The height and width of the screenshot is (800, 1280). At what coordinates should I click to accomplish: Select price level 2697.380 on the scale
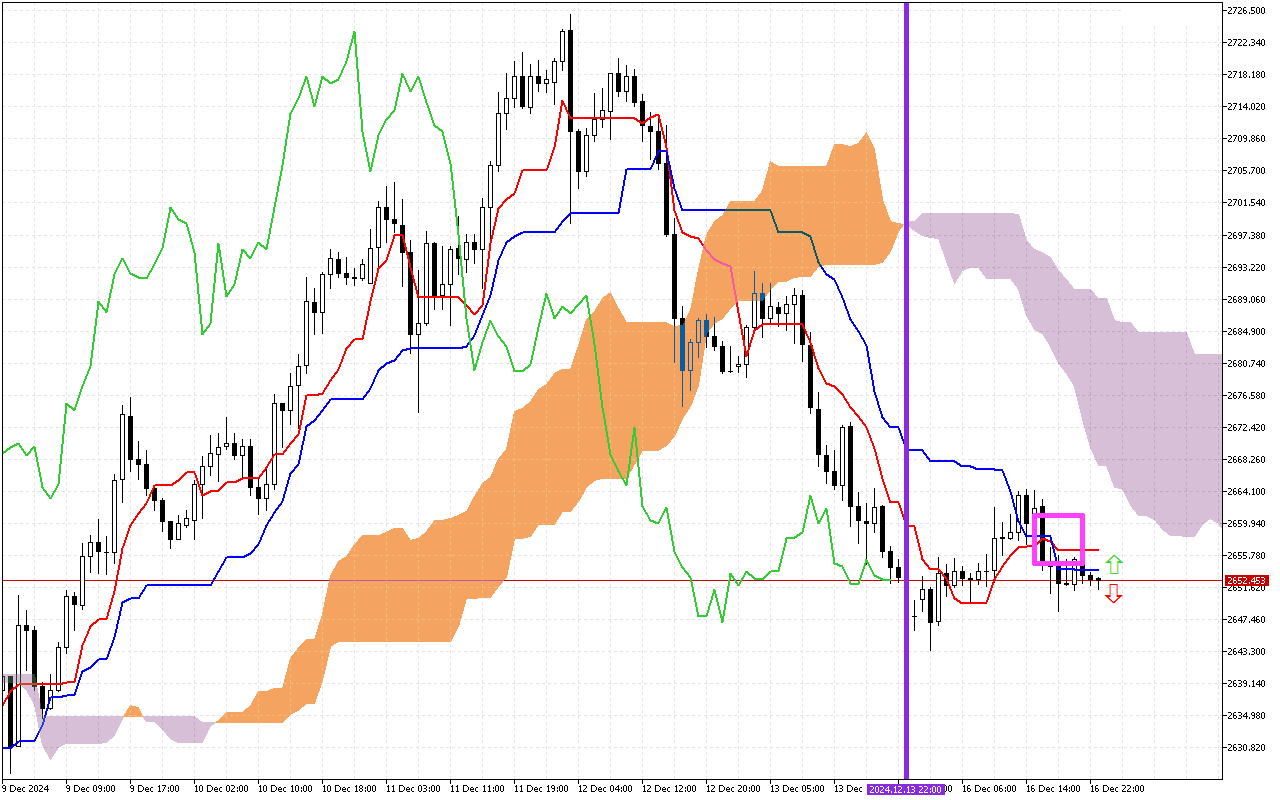pyautogui.click(x=1247, y=235)
